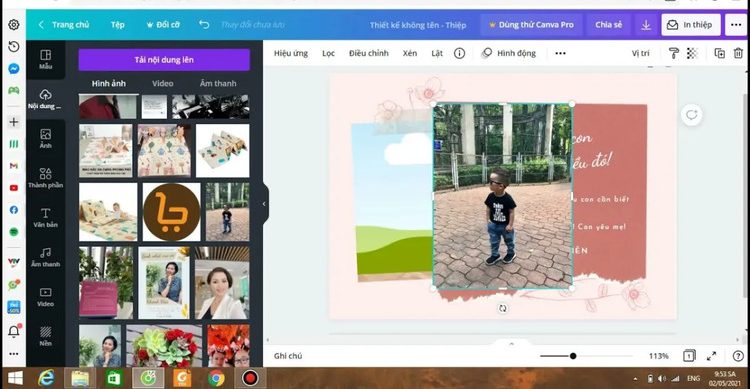Click the delete trash icon
750x389 pixels.
coord(738,53)
